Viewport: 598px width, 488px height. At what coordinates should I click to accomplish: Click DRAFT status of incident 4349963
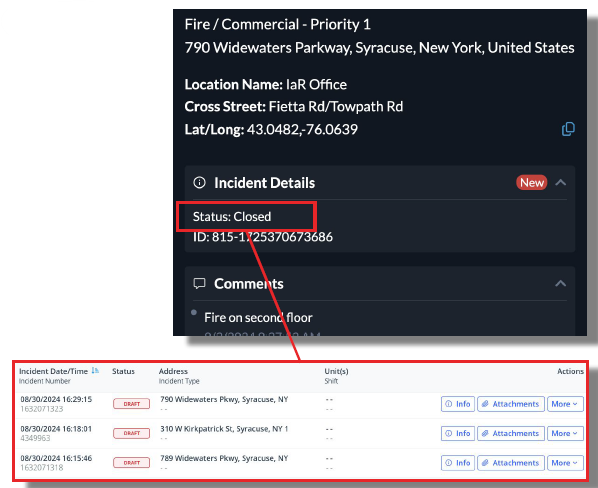(x=132, y=433)
